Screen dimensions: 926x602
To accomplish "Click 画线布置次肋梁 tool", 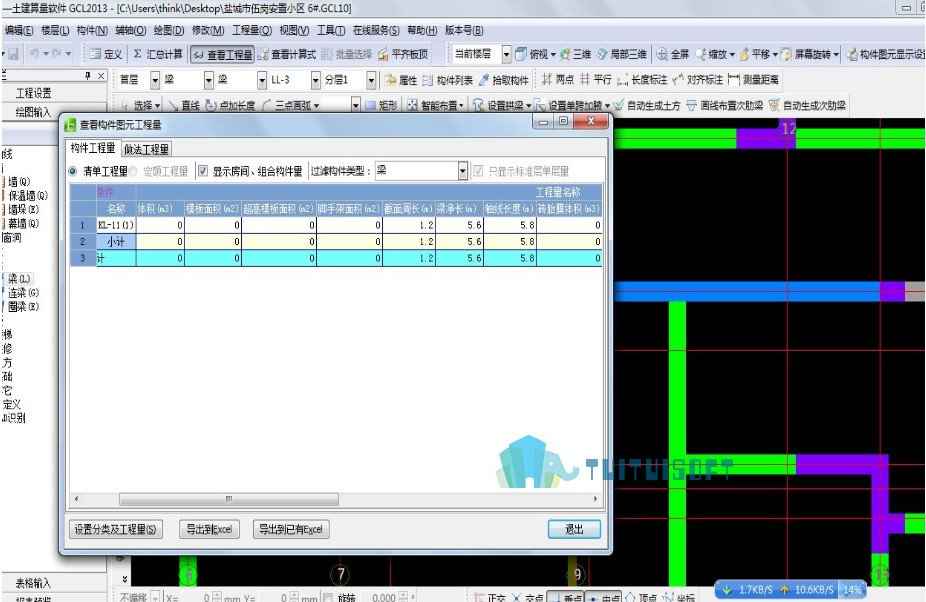I will point(725,105).
